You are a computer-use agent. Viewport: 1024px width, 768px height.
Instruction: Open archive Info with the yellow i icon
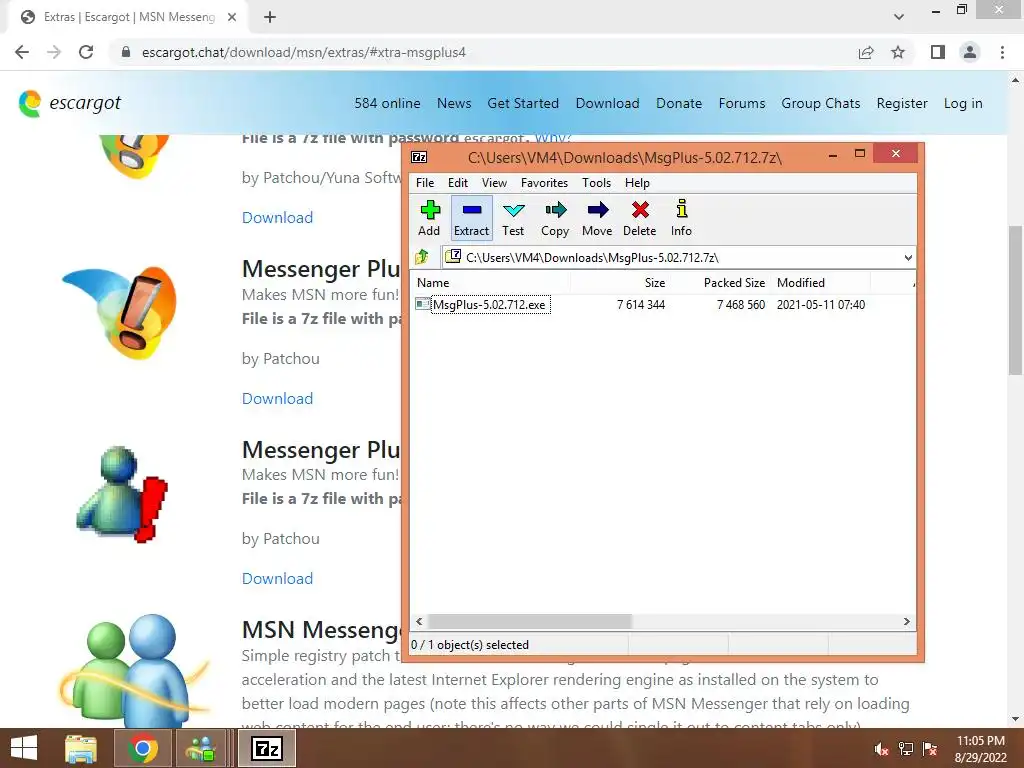tap(681, 218)
